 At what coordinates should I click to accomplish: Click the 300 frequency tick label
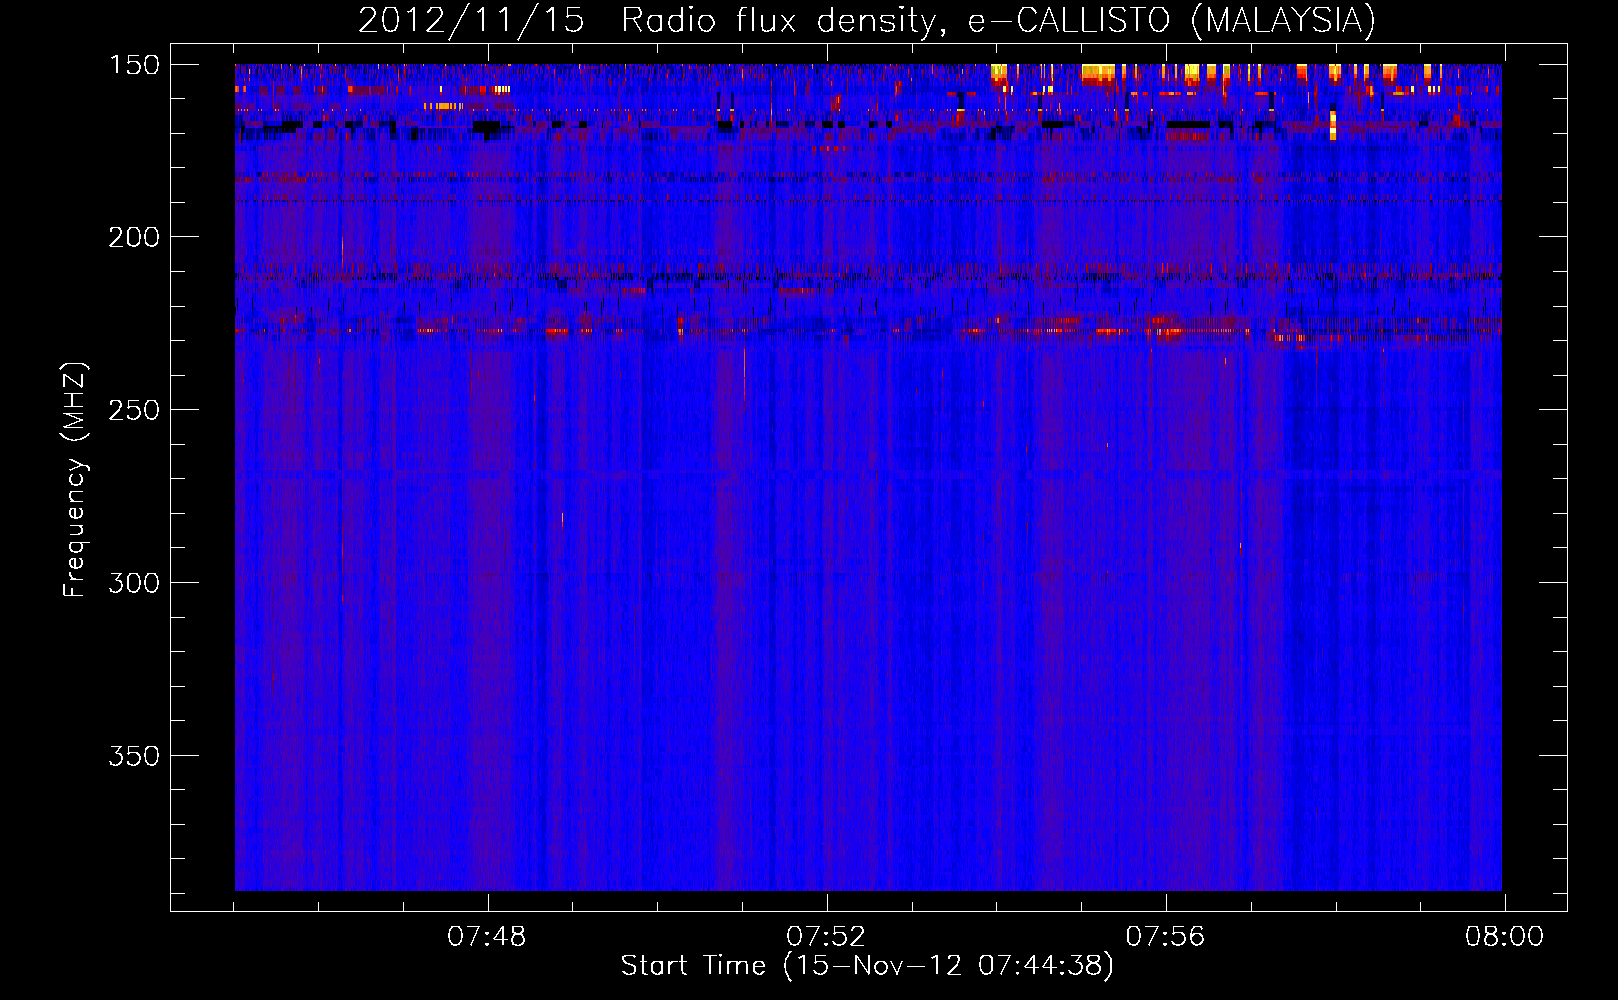click(134, 583)
